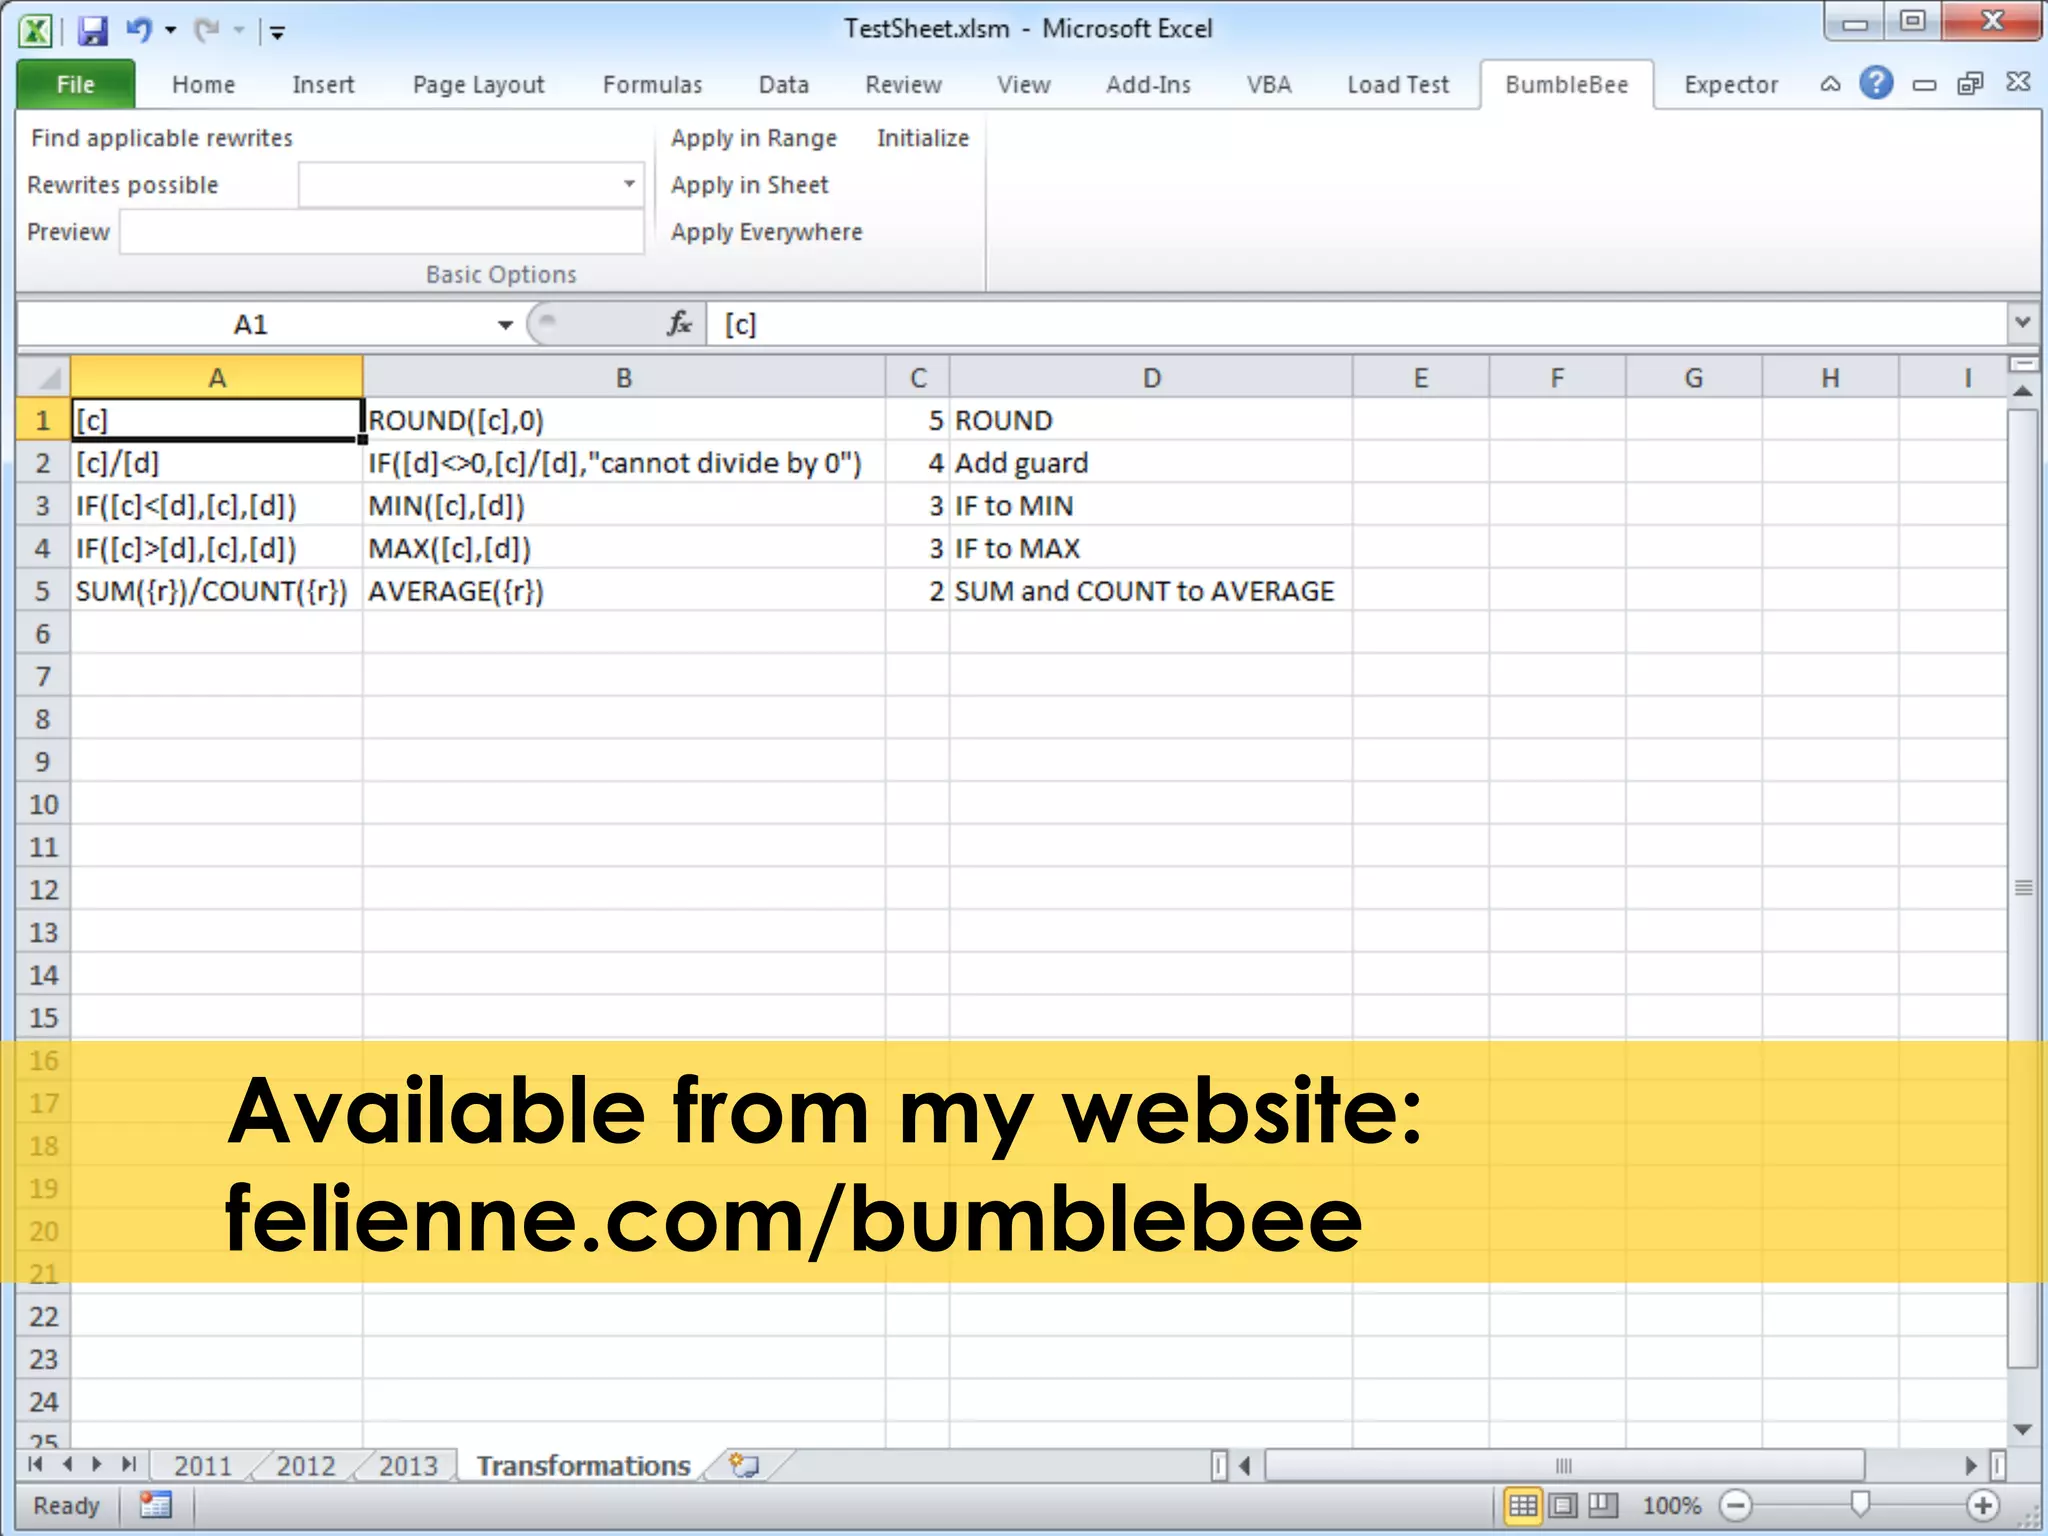
Task: Click the Insert Worksheet icon tab
Action: pyautogui.click(x=744, y=1466)
